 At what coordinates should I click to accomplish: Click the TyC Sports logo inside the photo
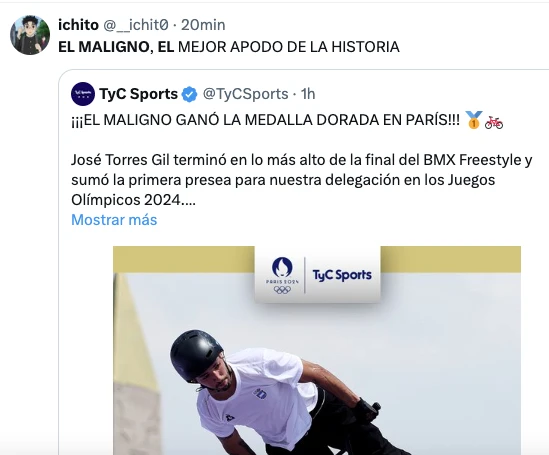pos(342,275)
